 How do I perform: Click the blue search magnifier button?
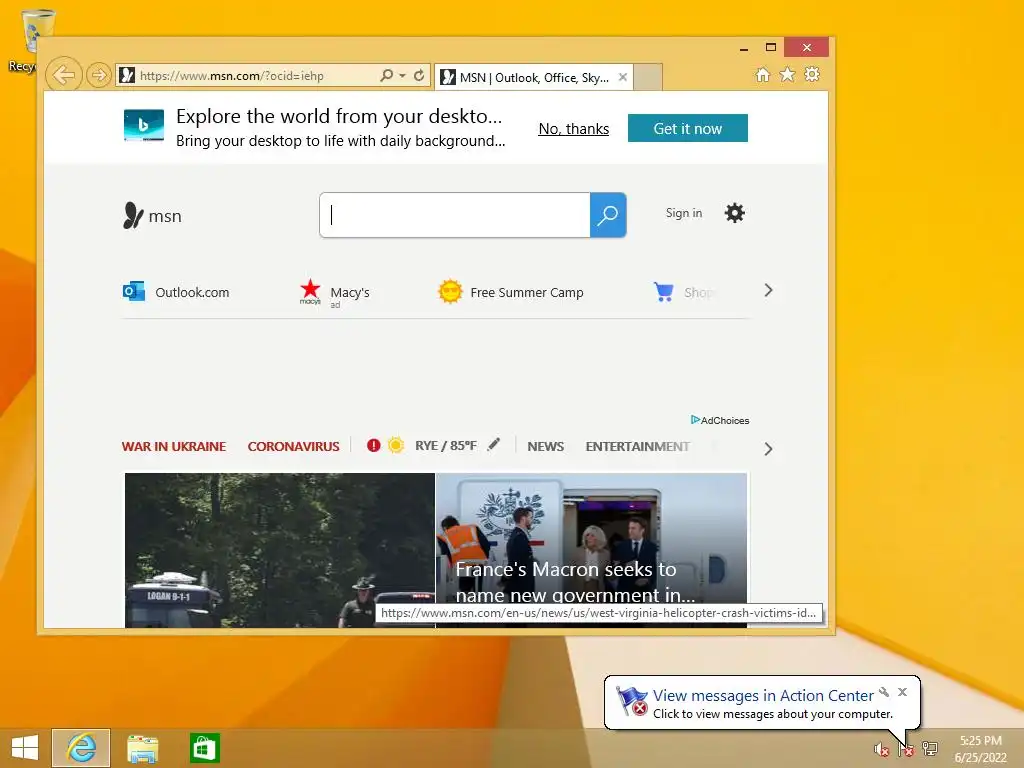click(608, 215)
